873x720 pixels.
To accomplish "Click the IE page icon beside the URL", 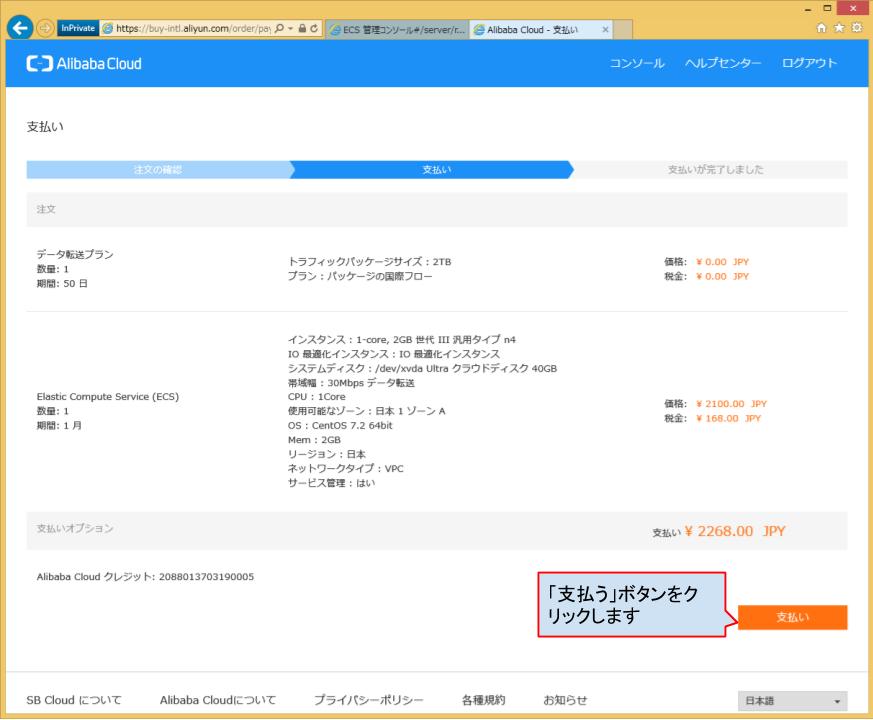I will 108,28.
